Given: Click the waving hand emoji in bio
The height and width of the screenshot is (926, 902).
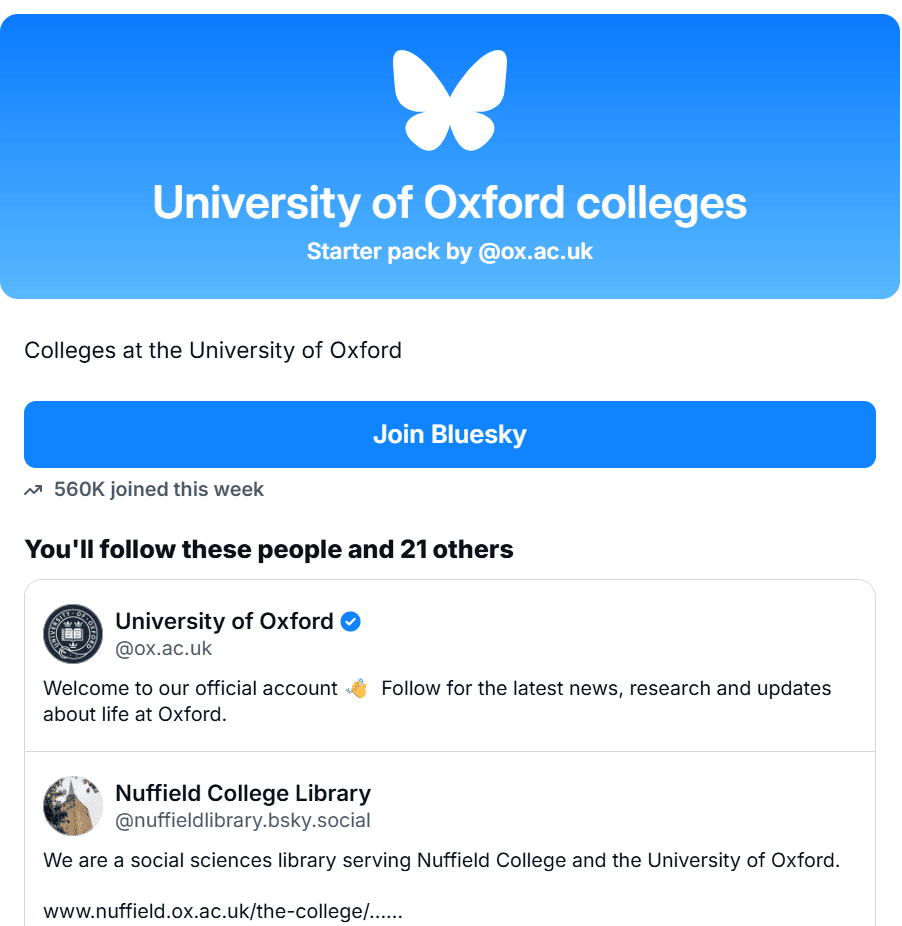Looking at the screenshot, I should click(357, 689).
